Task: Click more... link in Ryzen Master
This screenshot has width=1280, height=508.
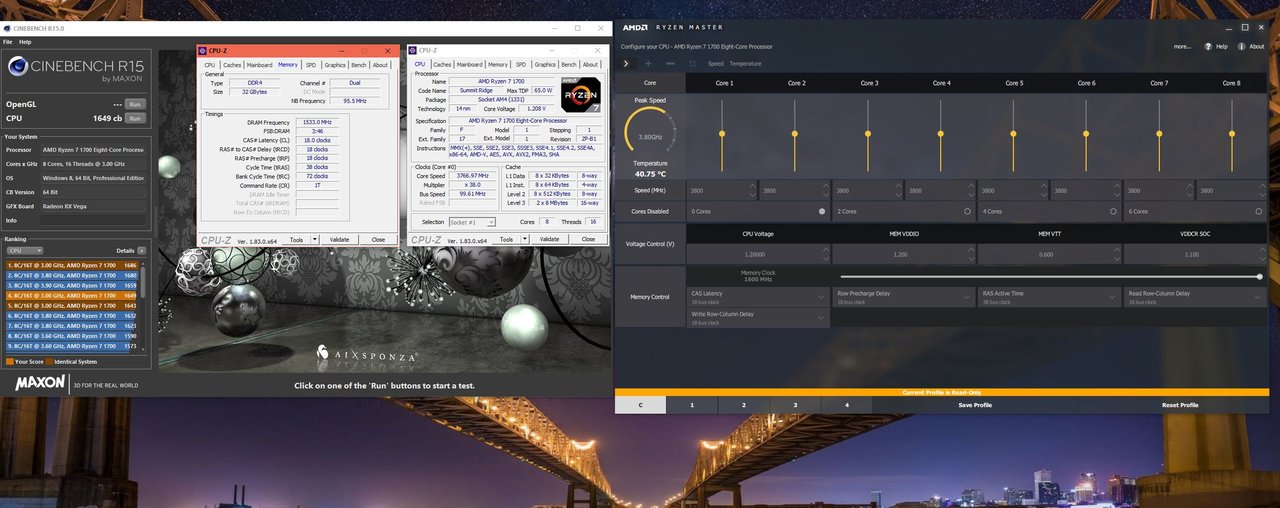Action: click(1182, 46)
